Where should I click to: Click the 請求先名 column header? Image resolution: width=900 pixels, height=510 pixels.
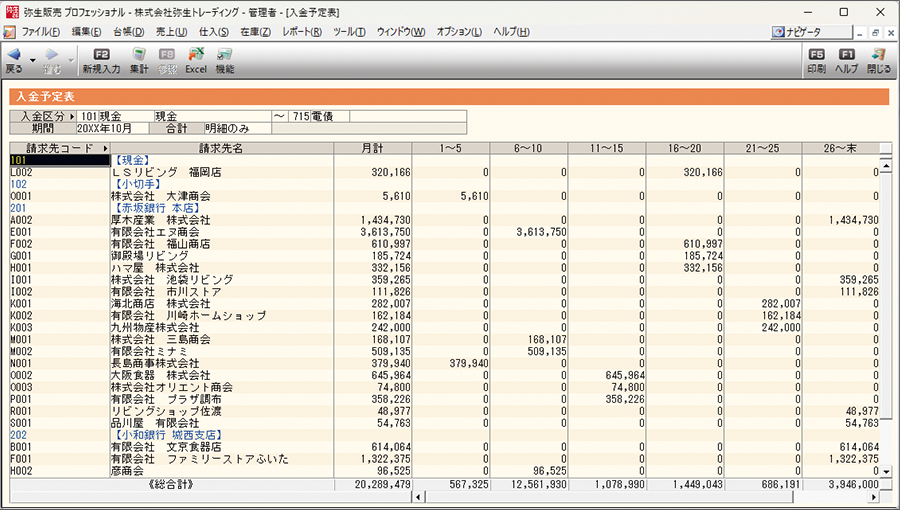[x=222, y=149]
